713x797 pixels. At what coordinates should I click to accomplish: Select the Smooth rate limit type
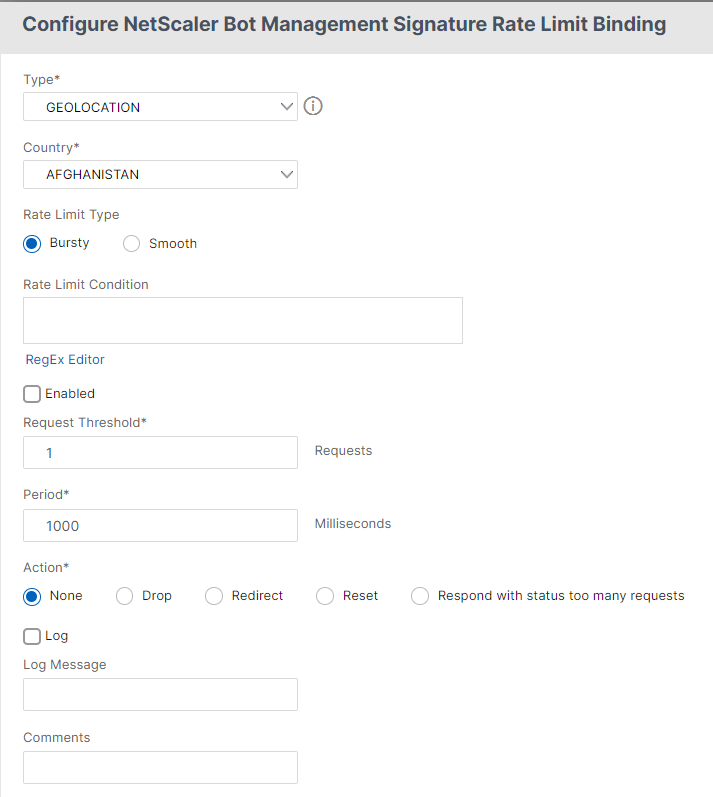(x=131, y=243)
